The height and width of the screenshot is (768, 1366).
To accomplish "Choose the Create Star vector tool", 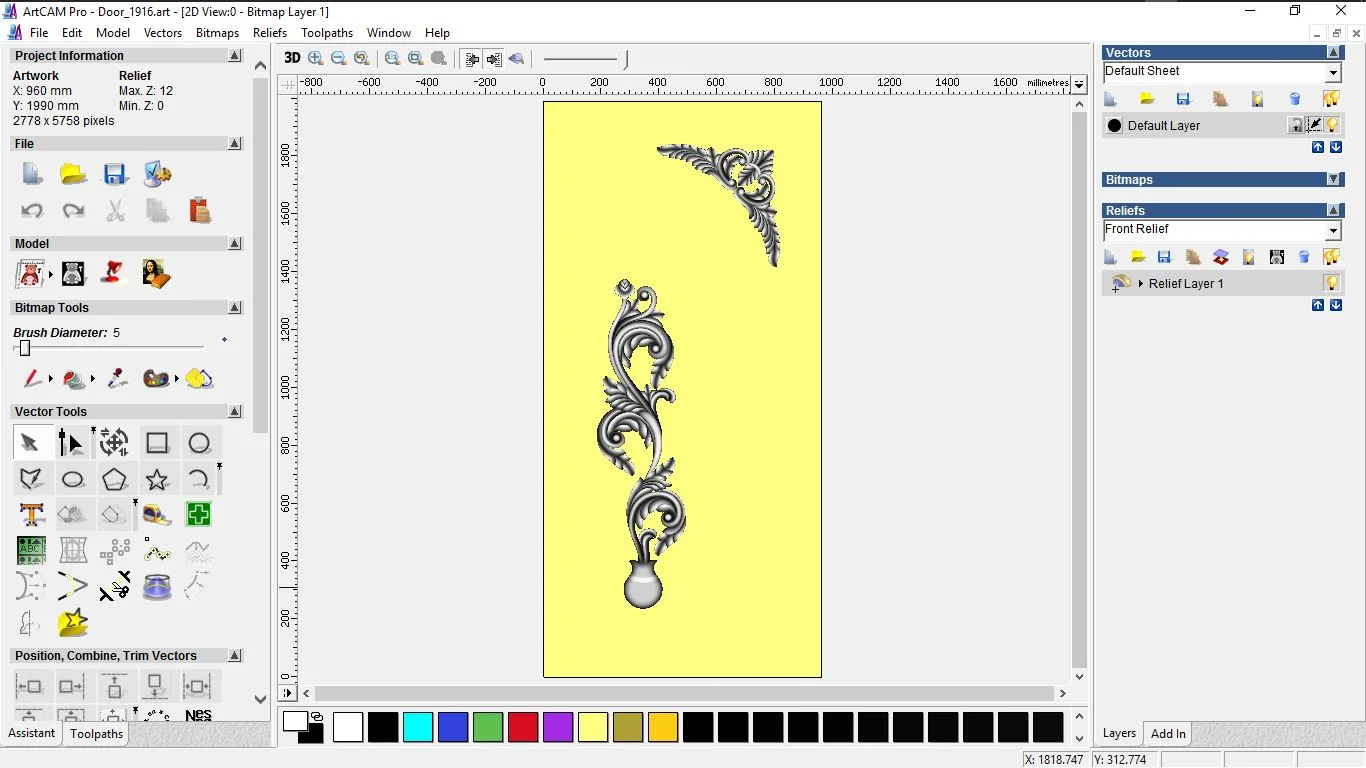I will point(157,479).
